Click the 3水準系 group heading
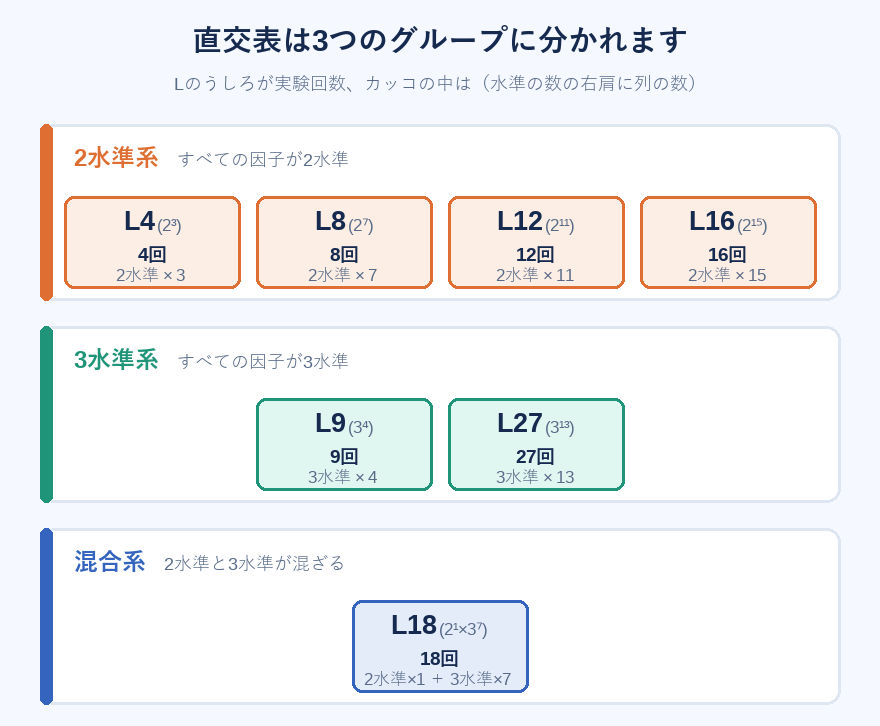The width and height of the screenshot is (880, 726). [x=116, y=360]
